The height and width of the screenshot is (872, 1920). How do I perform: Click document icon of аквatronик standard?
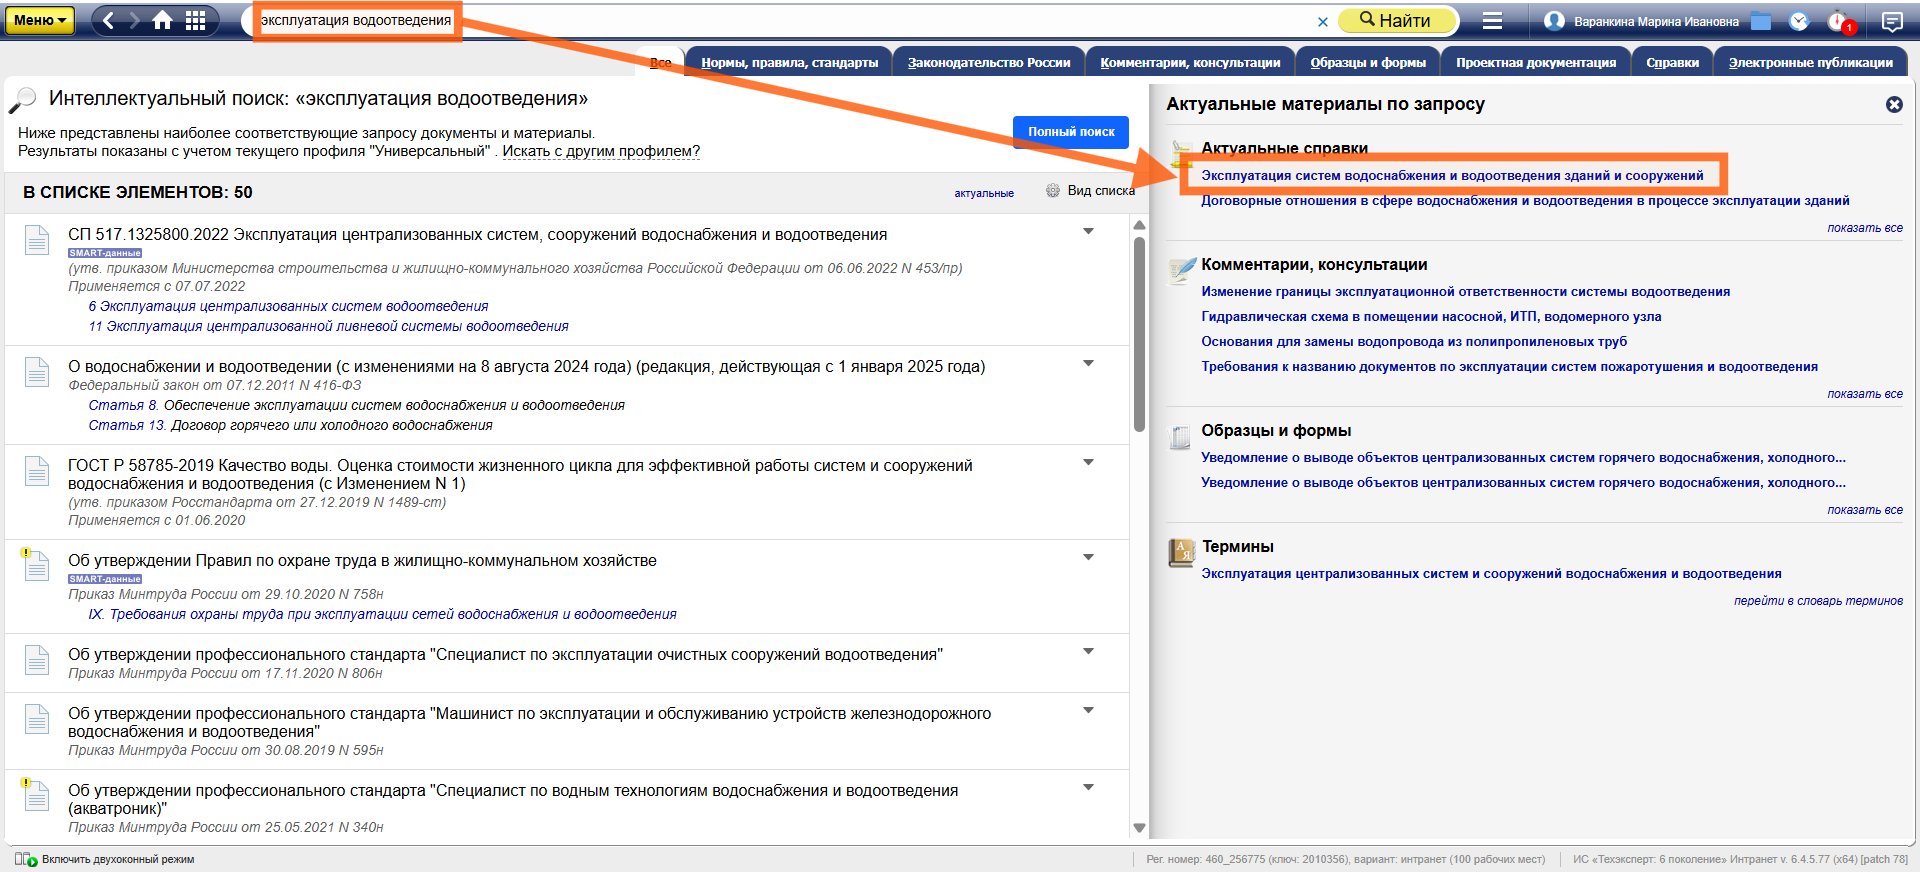[36, 794]
